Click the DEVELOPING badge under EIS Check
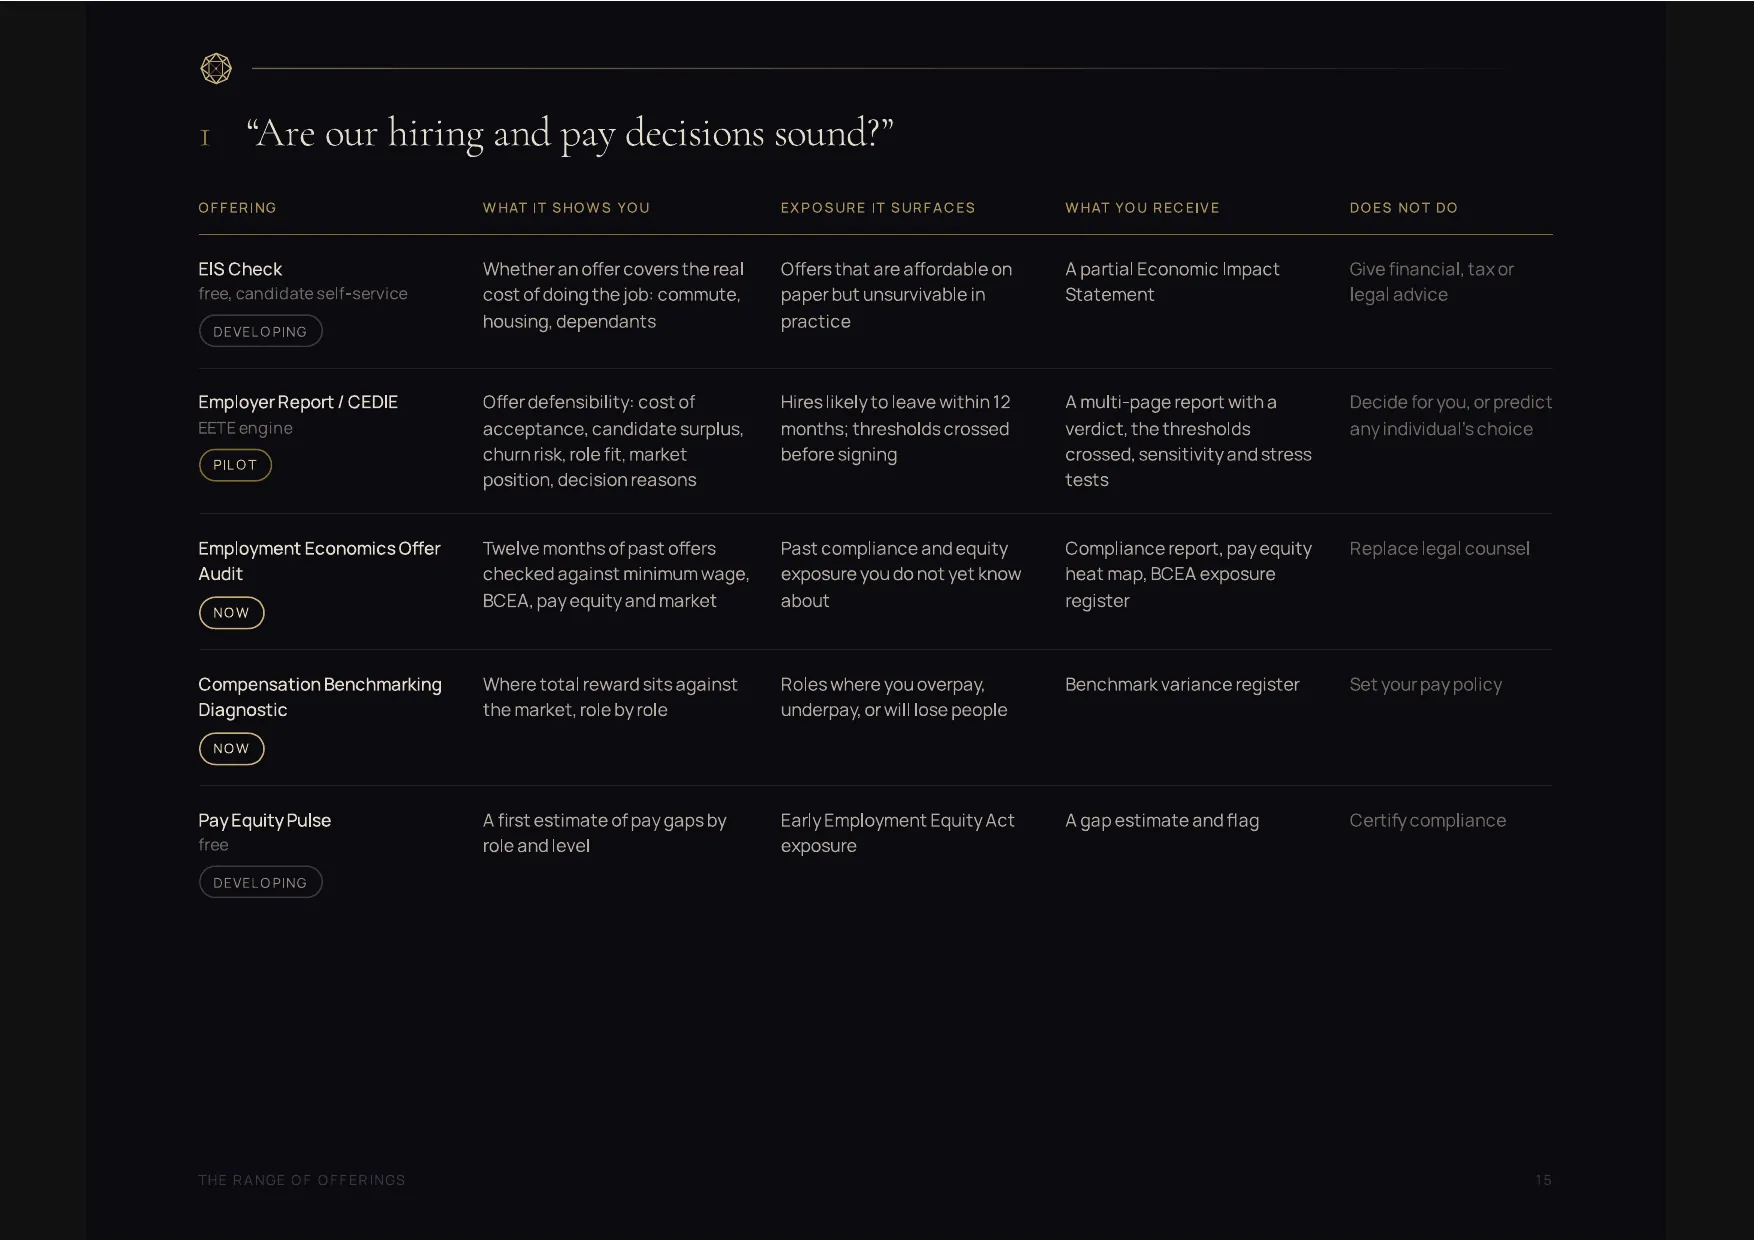The height and width of the screenshot is (1241, 1754). [x=261, y=332]
